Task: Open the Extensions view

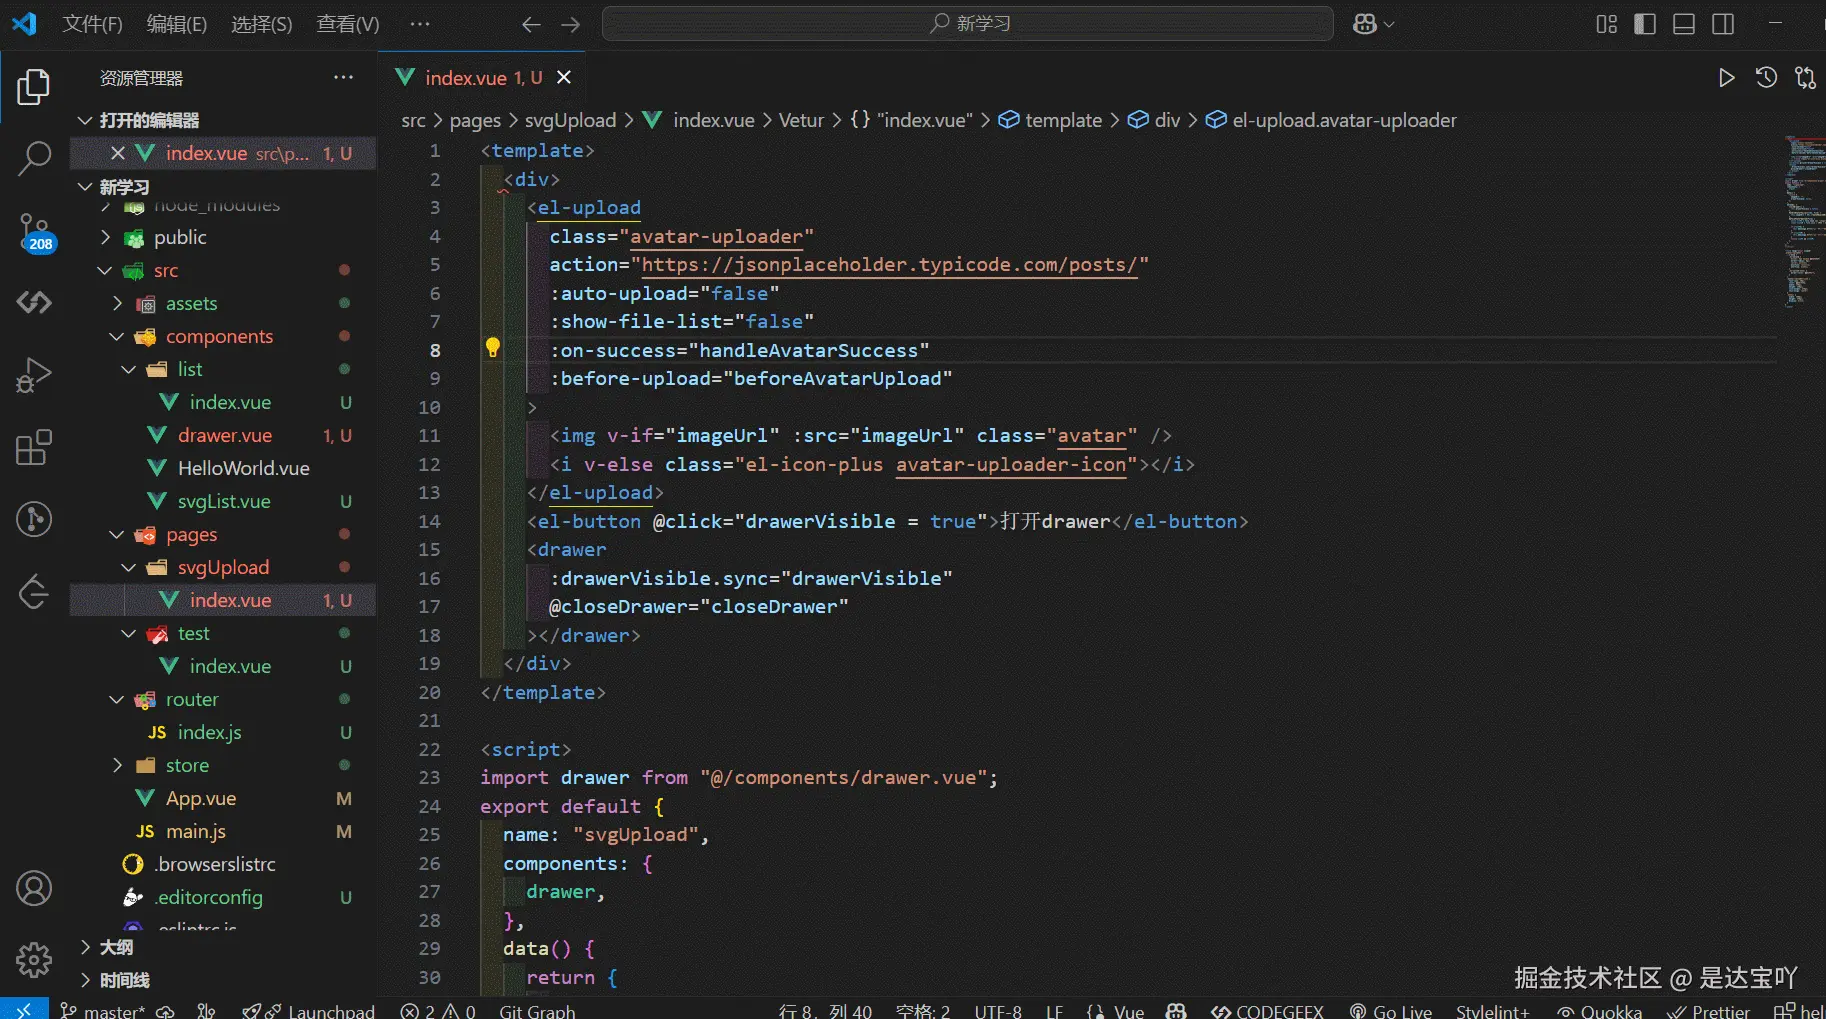Action: tap(34, 447)
